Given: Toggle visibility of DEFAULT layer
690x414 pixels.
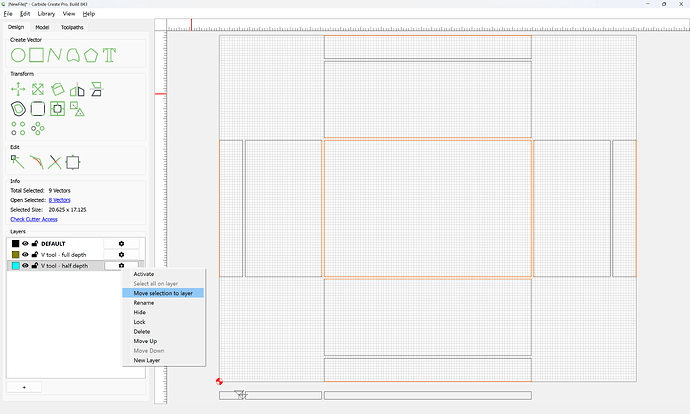Looking at the screenshot, I should [25, 244].
